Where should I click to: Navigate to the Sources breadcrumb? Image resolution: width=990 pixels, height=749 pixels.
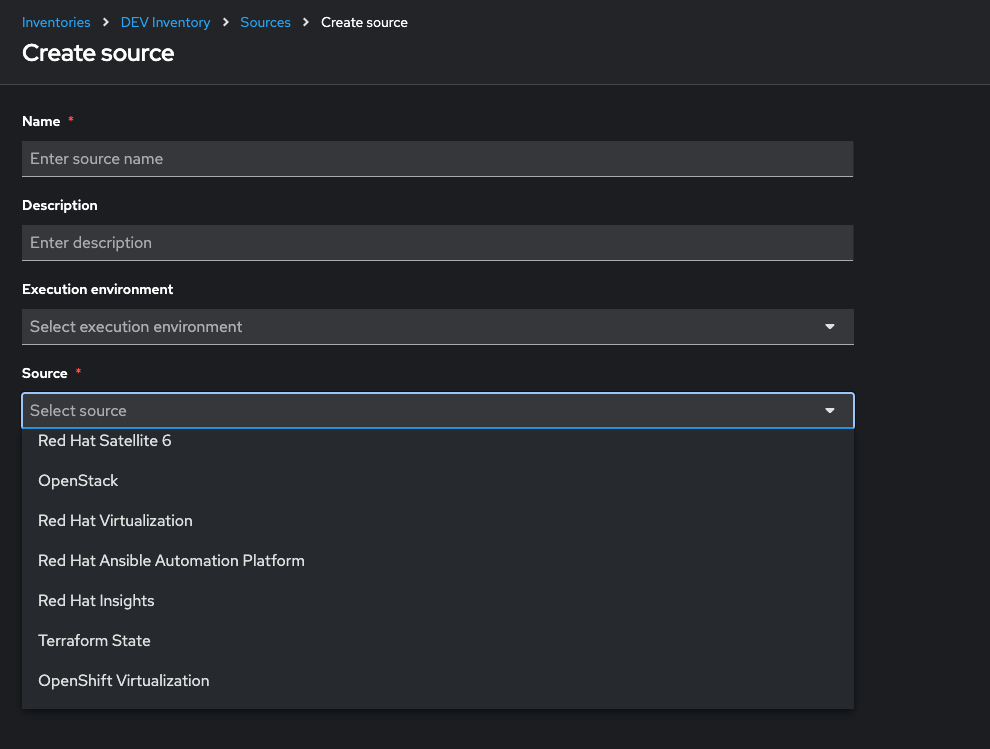click(265, 22)
